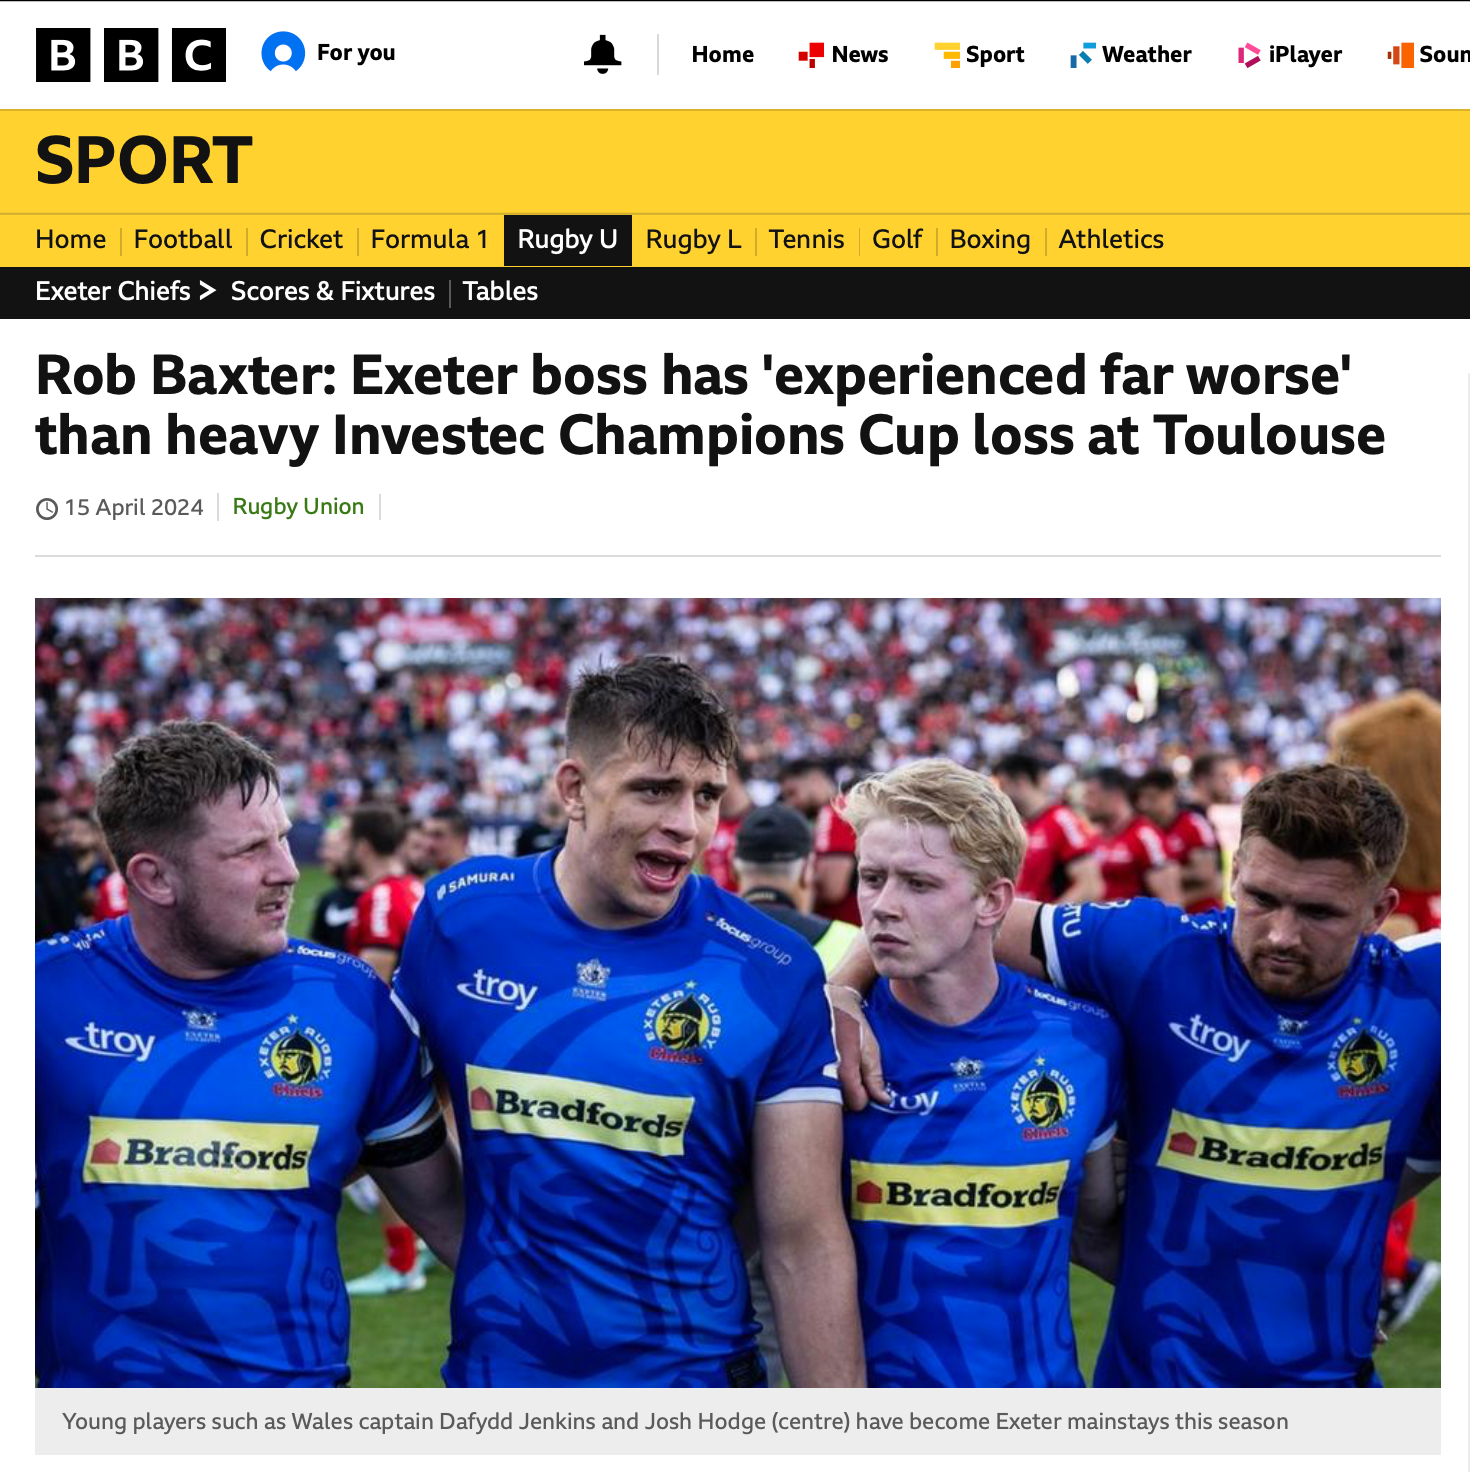
Task: Open the Athletics section
Action: click(1111, 240)
